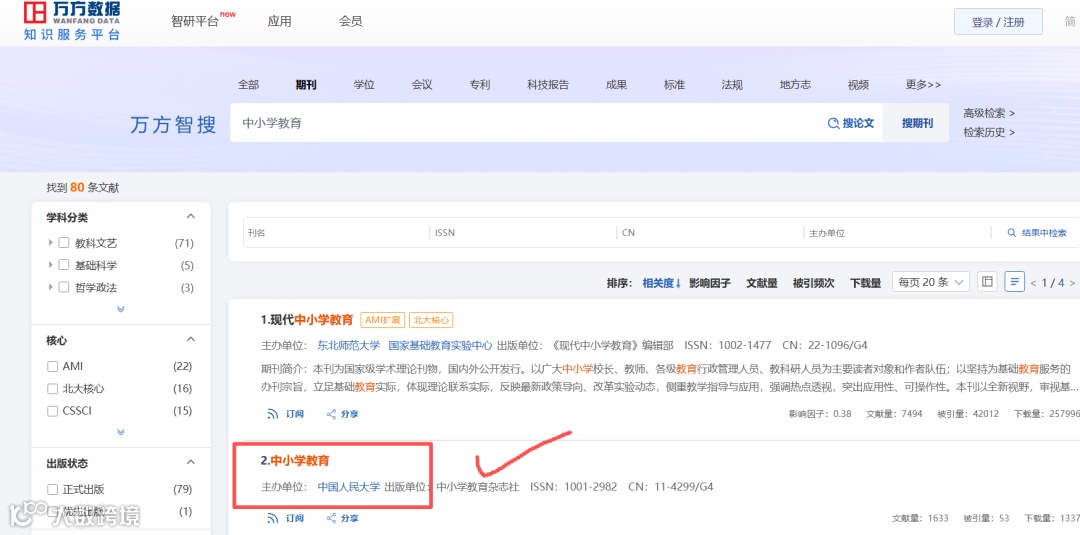
Task: Open the 会员 top menu
Action: [x=351, y=21]
